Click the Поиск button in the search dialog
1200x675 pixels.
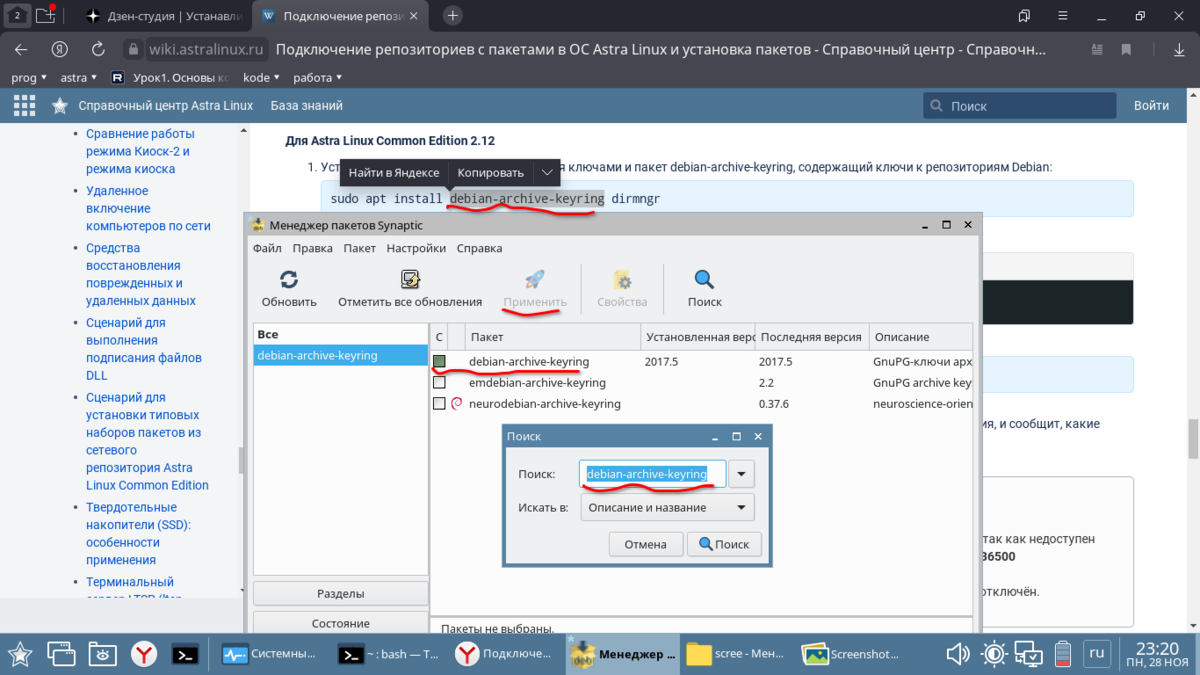point(725,544)
